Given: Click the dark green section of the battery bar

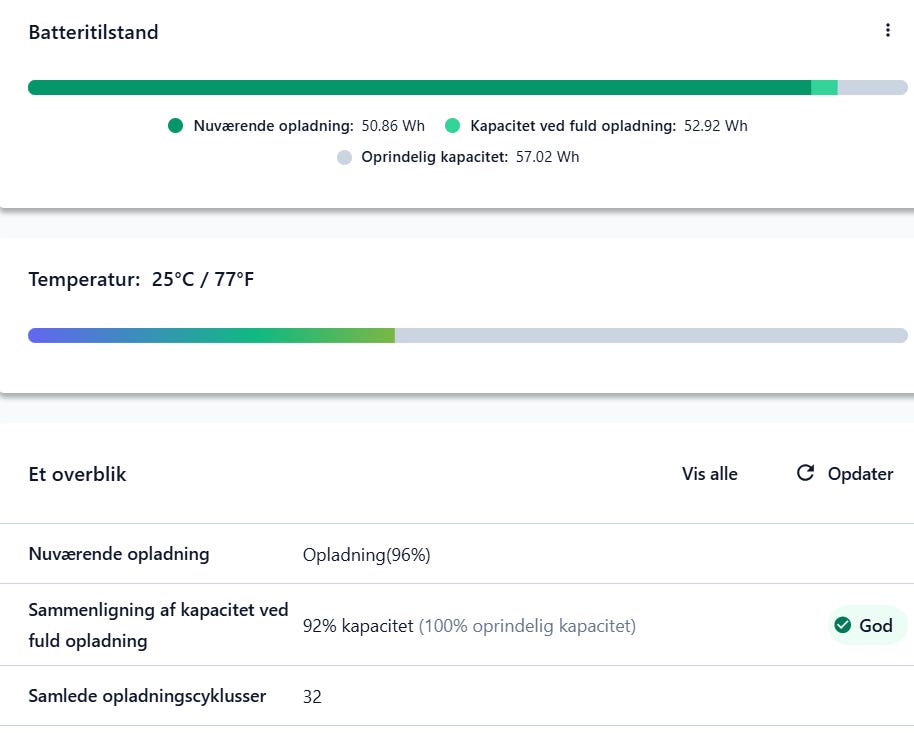Looking at the screenshot, I should 420,88.
